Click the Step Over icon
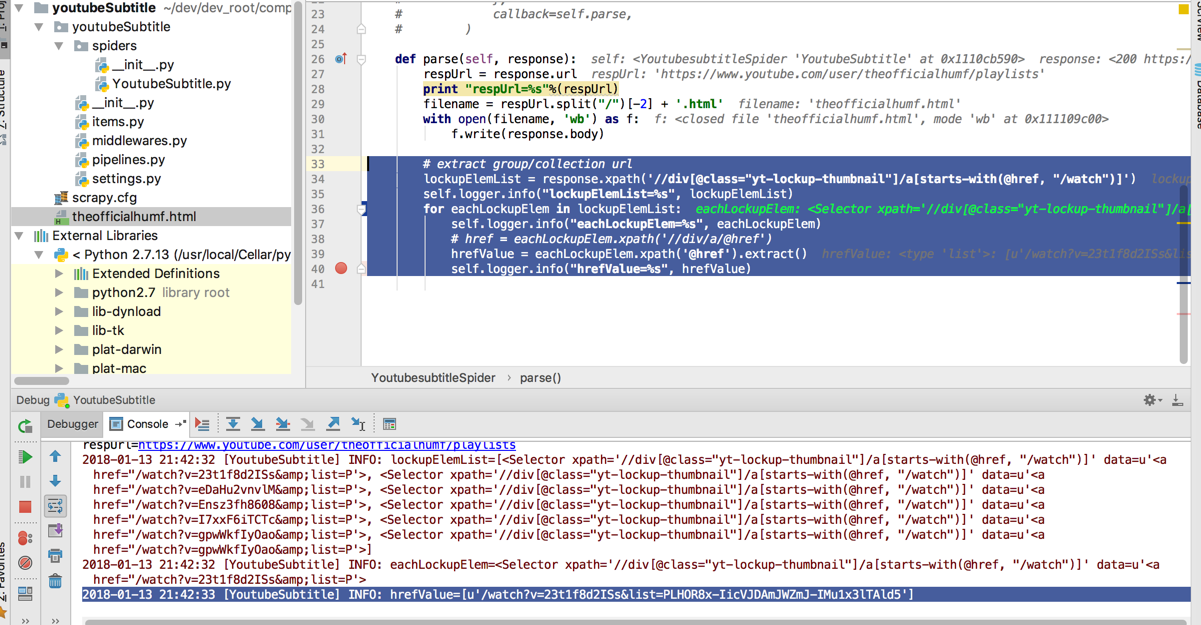The width and height of the screenshot is (1201, 625). (x=233, y=424)
